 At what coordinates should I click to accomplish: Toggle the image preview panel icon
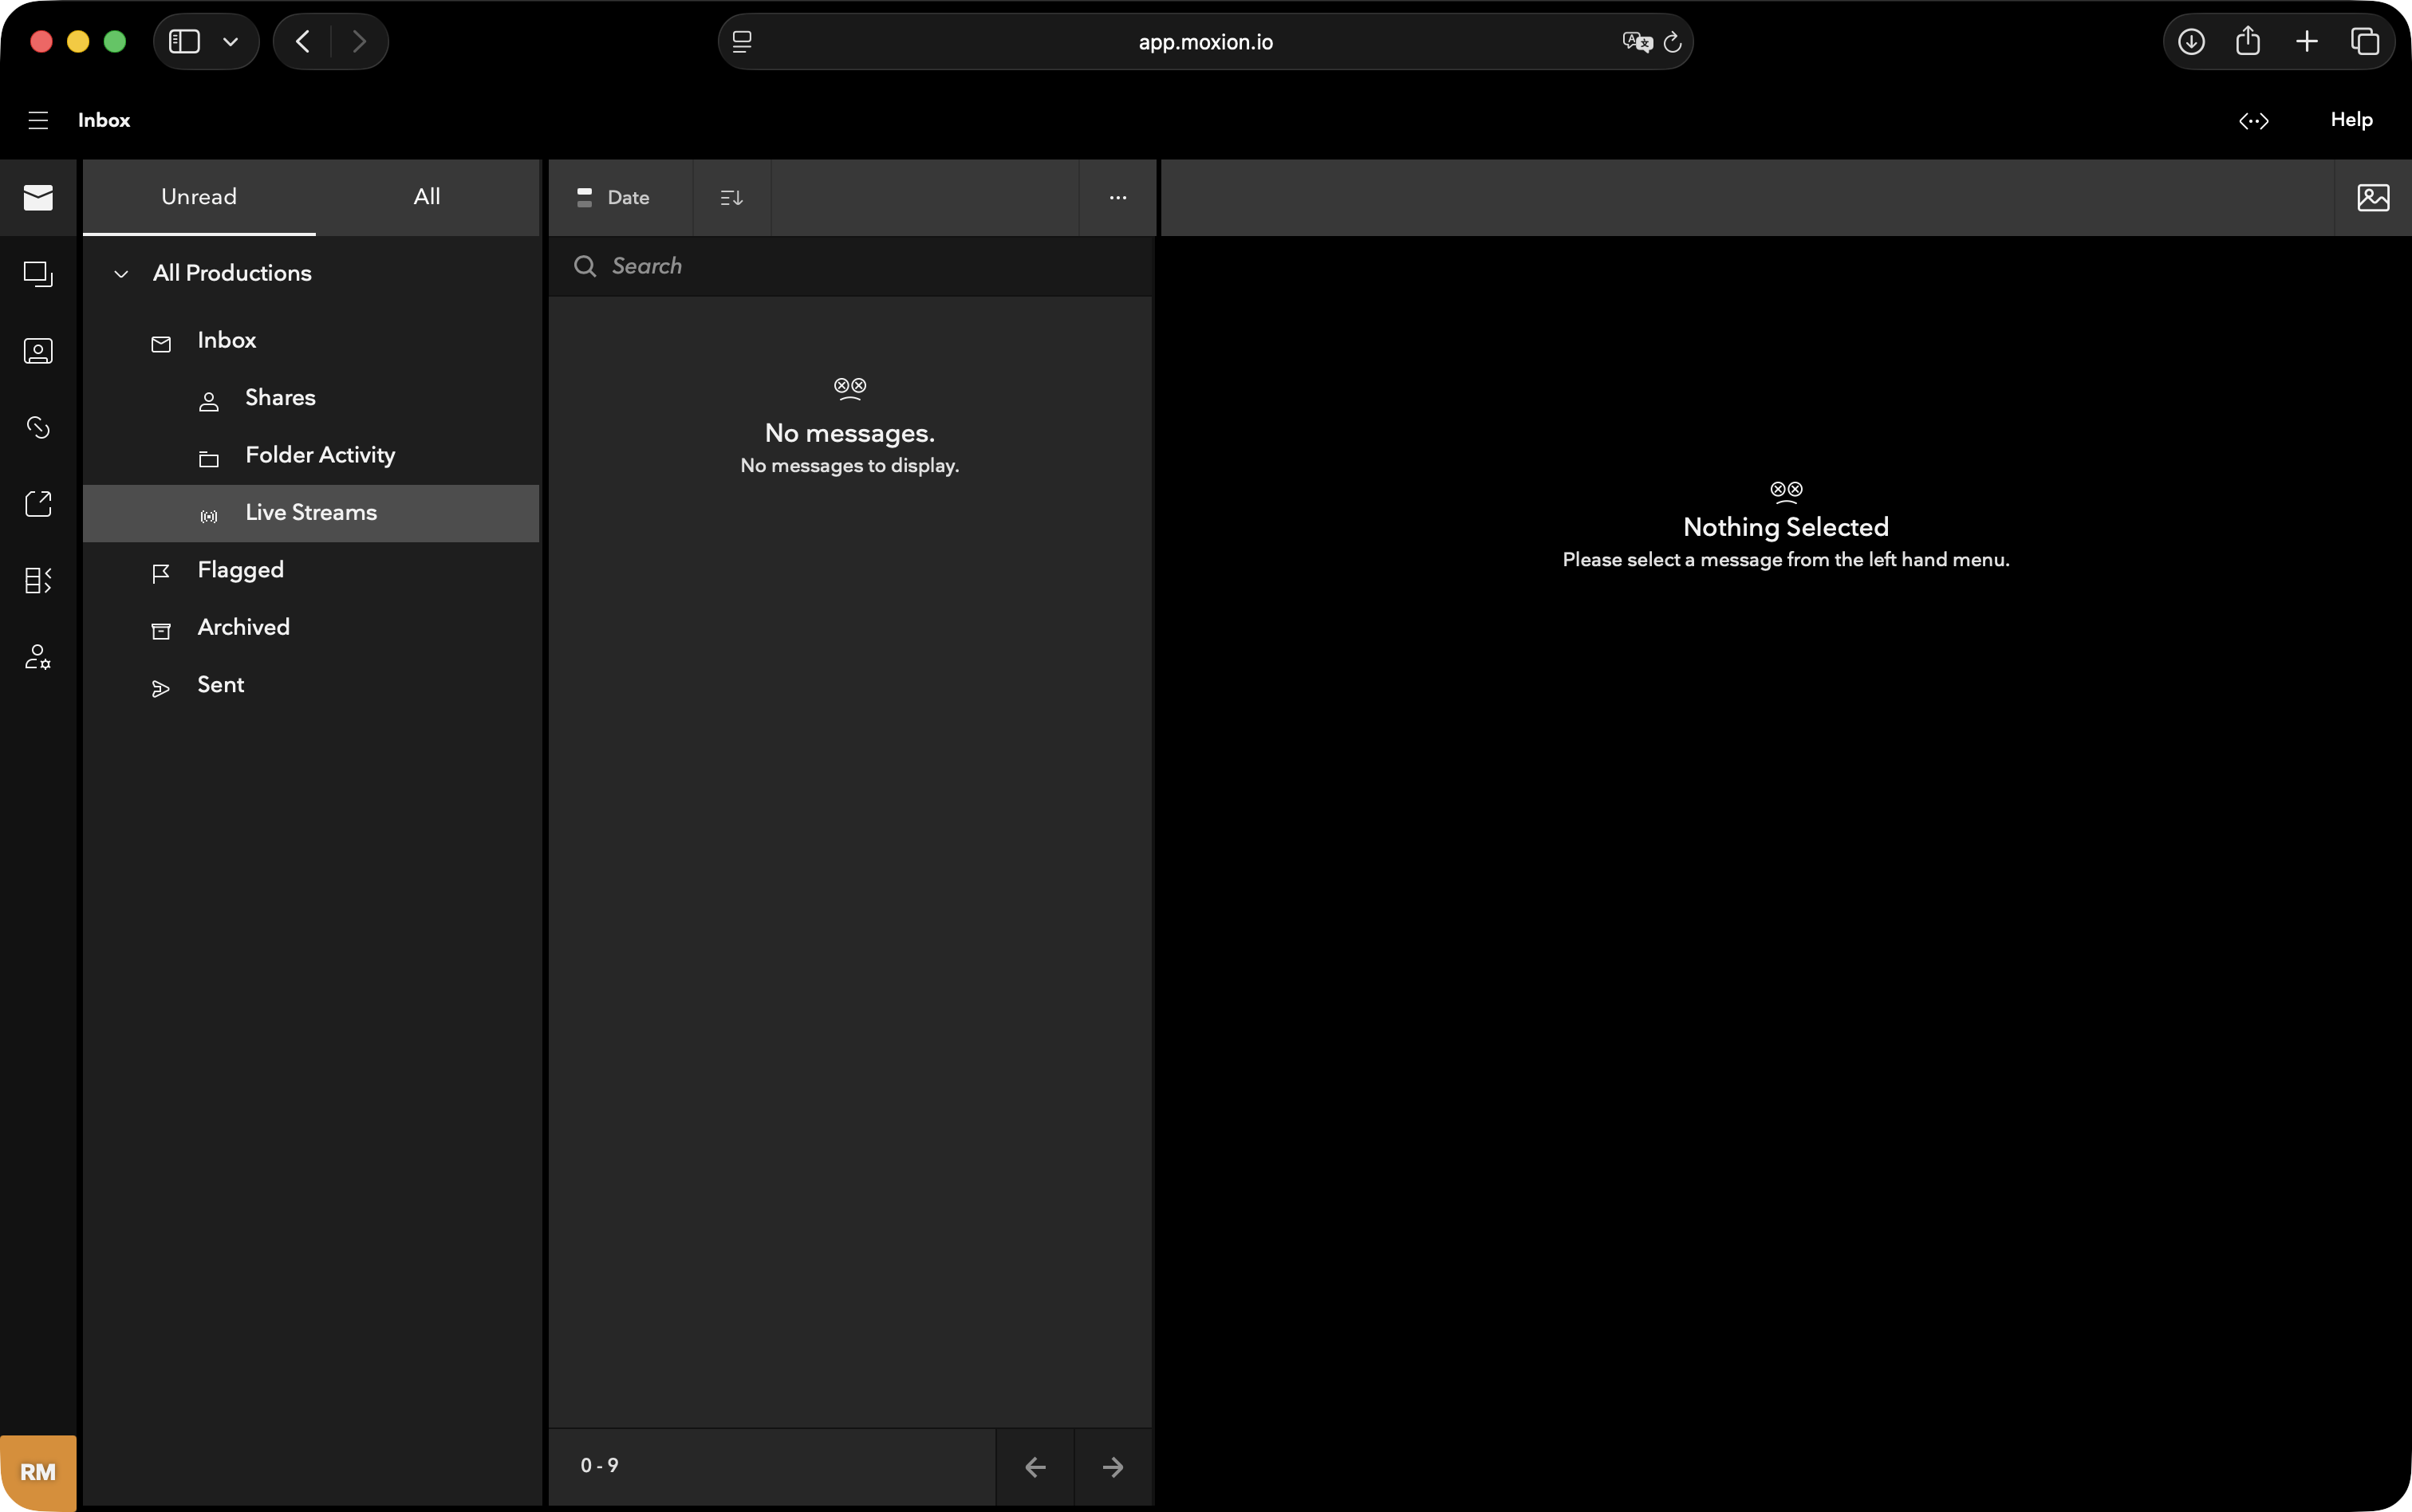click(x=2373, y=197)
